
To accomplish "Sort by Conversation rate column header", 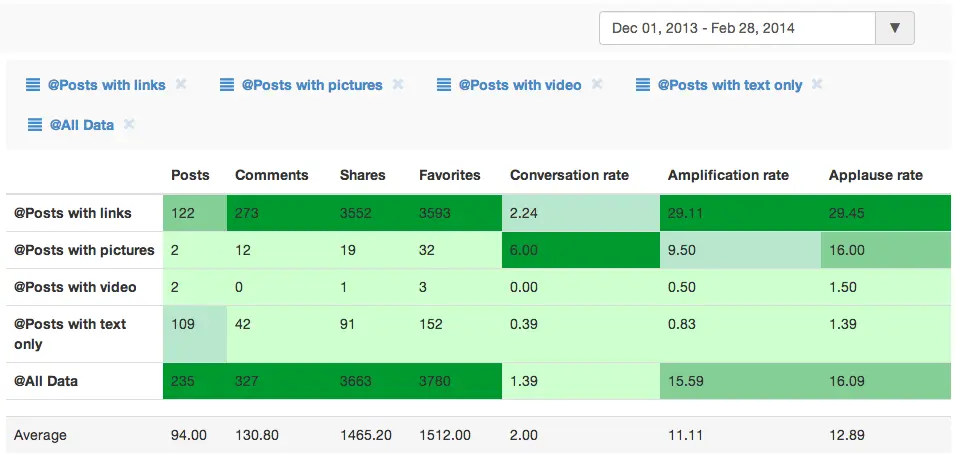I will tap(569, 175).
